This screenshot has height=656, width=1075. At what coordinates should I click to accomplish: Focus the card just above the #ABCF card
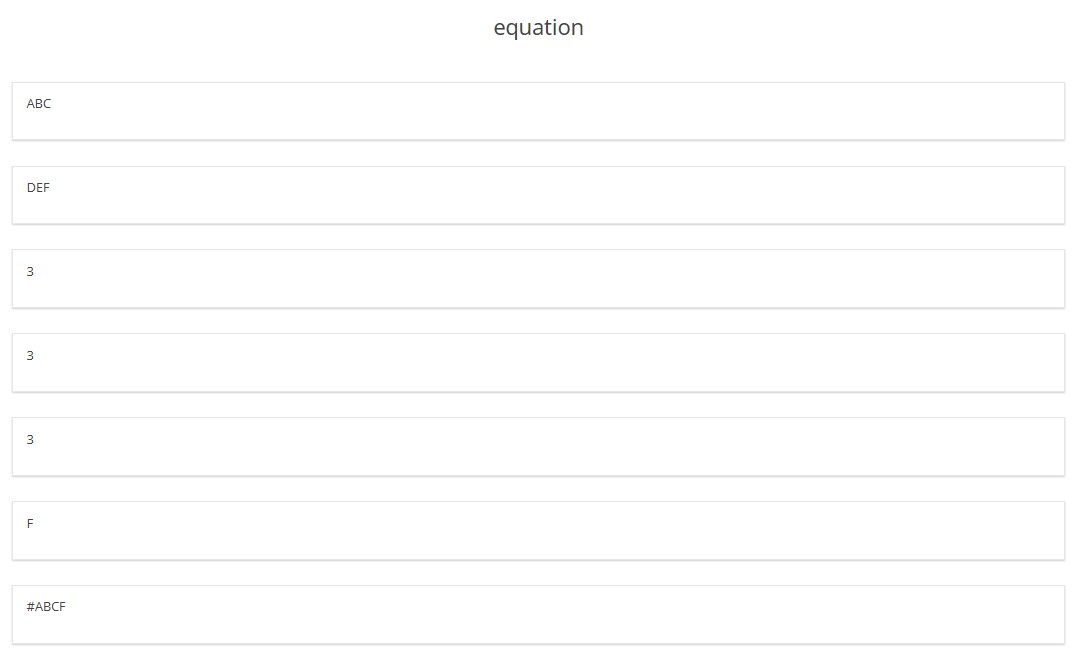[538, 531]
